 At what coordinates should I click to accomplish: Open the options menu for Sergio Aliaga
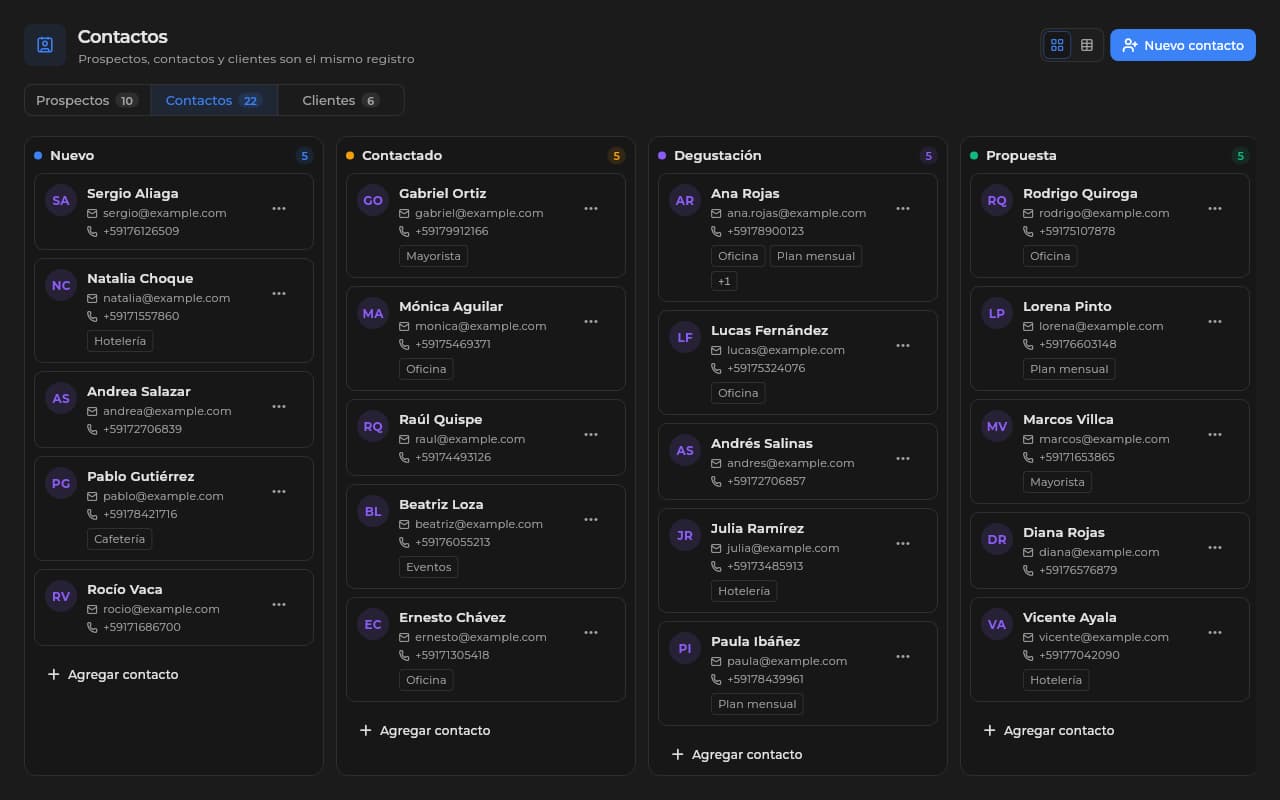click(279, 208)
